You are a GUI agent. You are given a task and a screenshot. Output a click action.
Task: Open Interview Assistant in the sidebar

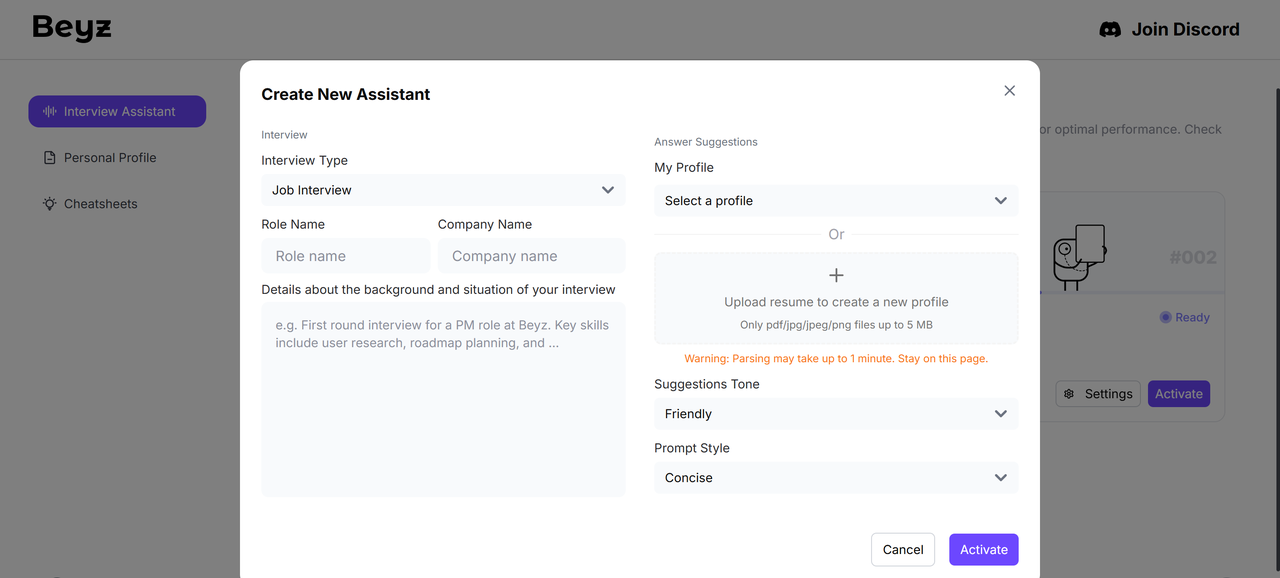point(117,112)
